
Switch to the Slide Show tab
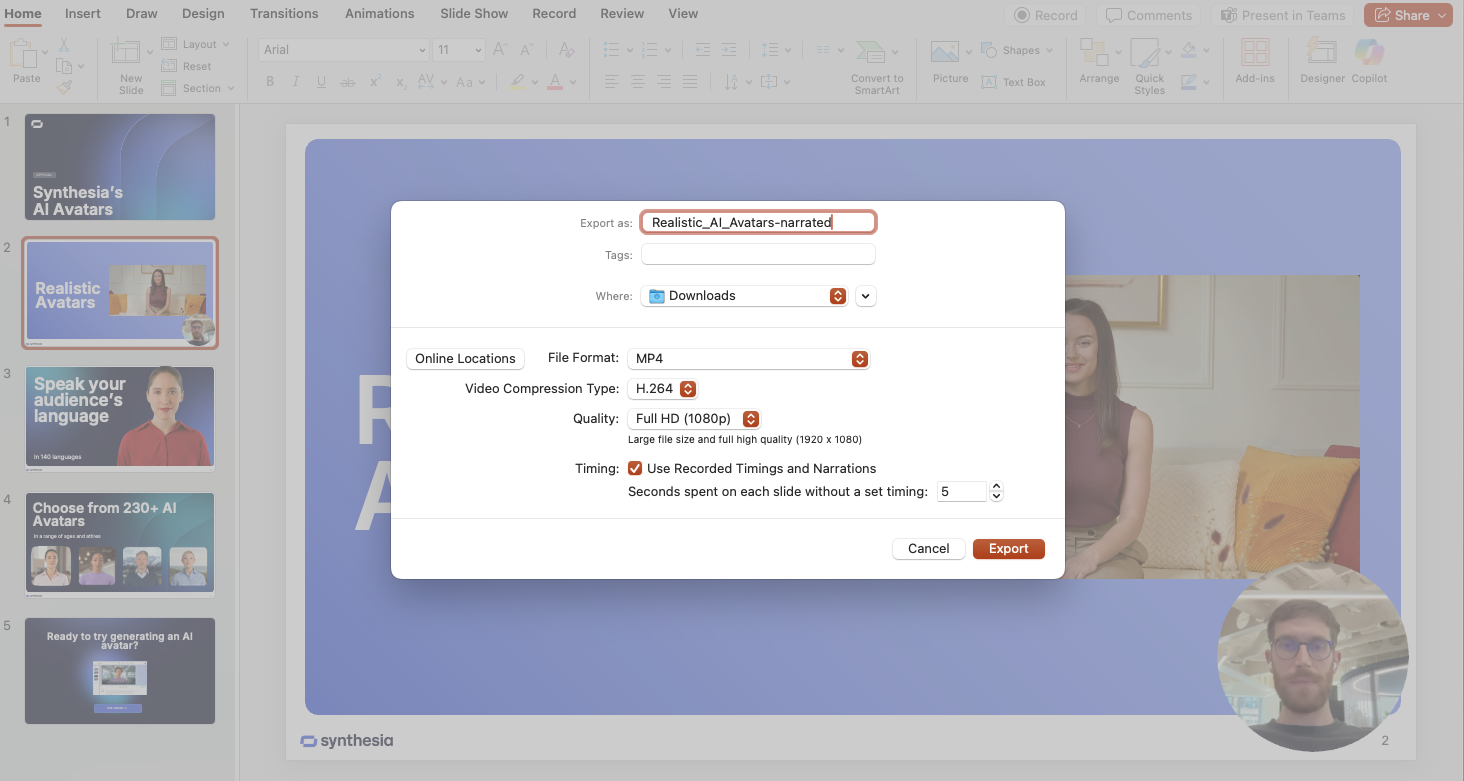474,13
